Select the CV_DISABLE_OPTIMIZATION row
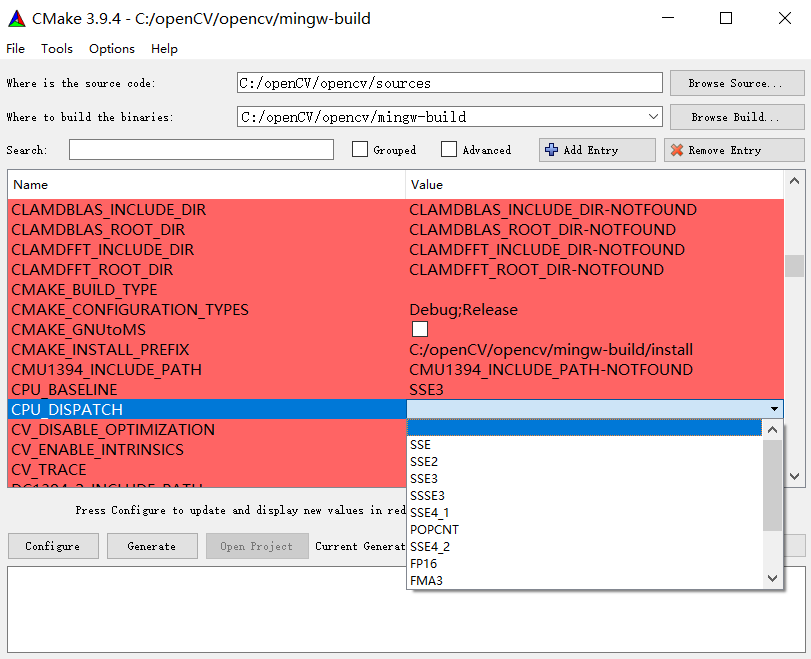Screen dimensions: 811x659 pos(207,430)
